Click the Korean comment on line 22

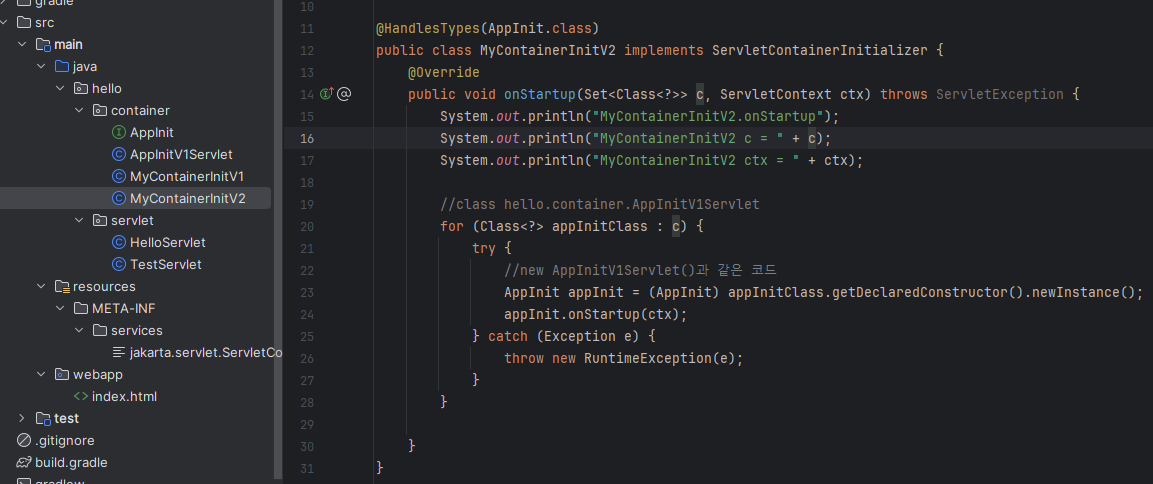[640, 270]
